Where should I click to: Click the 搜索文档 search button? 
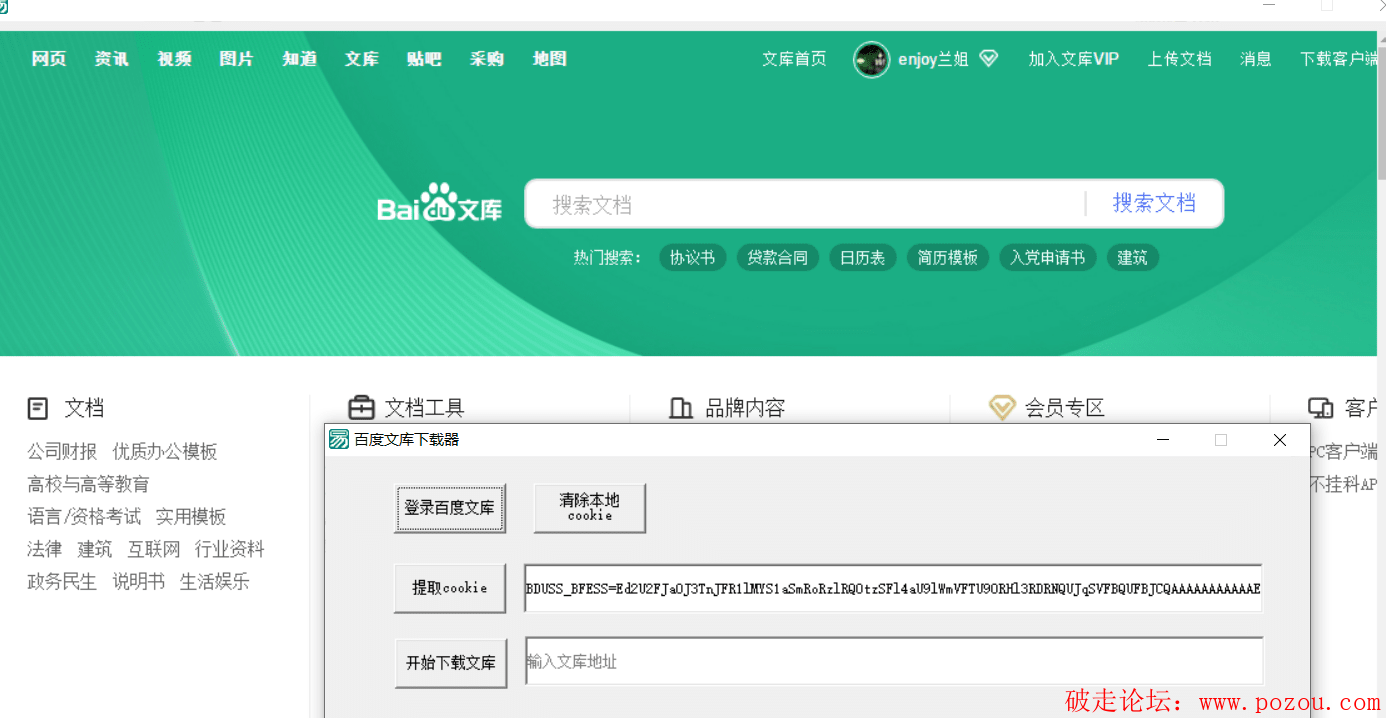coord(1154,204)
